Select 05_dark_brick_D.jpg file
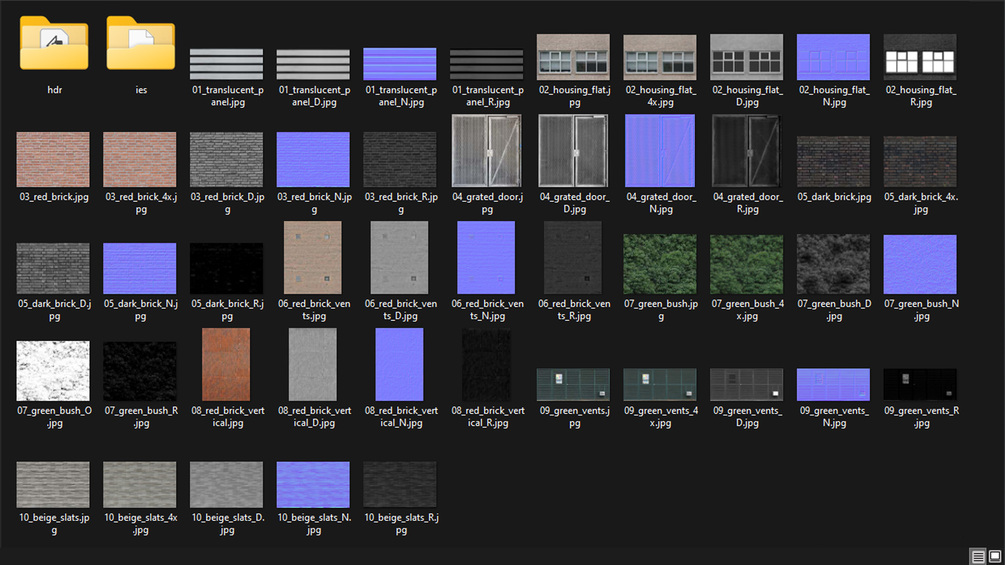The width and height of the screenshot is (1005, 565). pyautogui.click(x=53, y=268)
